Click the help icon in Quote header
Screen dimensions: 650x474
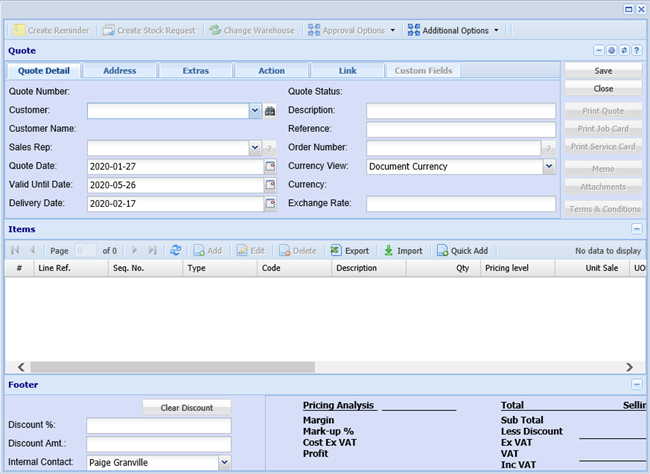(637, 49)
